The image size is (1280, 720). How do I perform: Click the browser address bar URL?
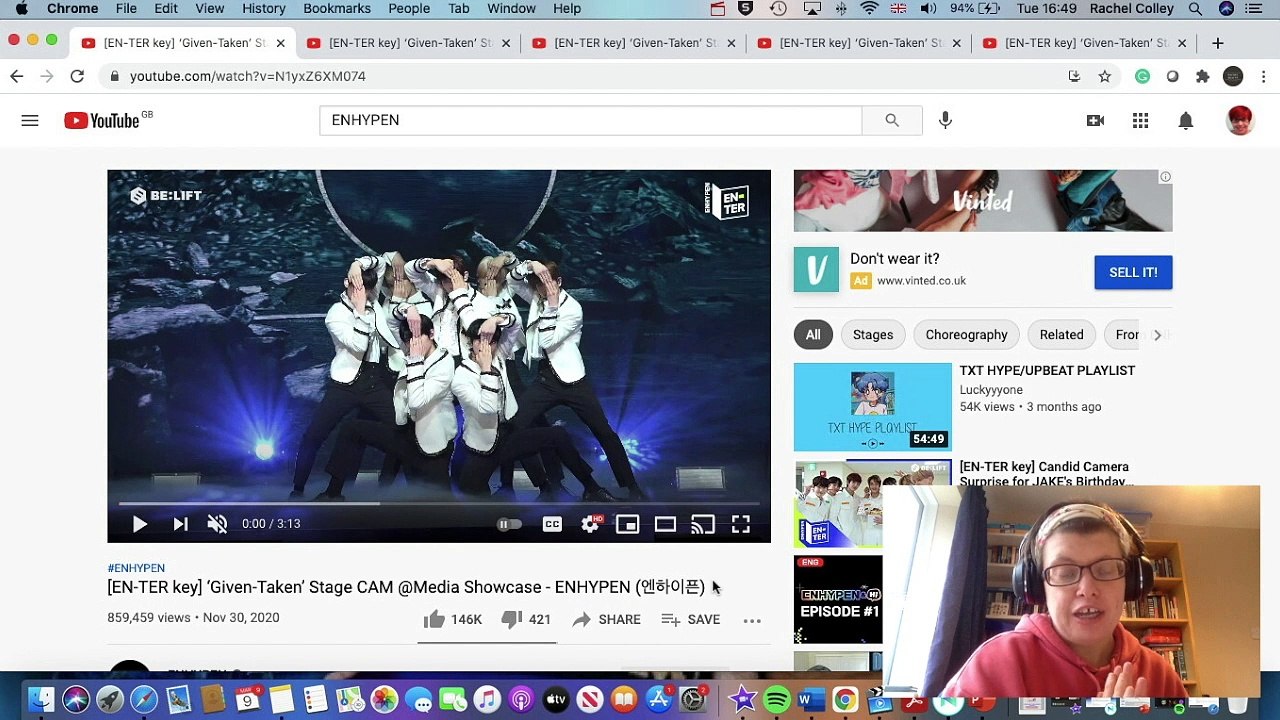click(x=247, y=76)
